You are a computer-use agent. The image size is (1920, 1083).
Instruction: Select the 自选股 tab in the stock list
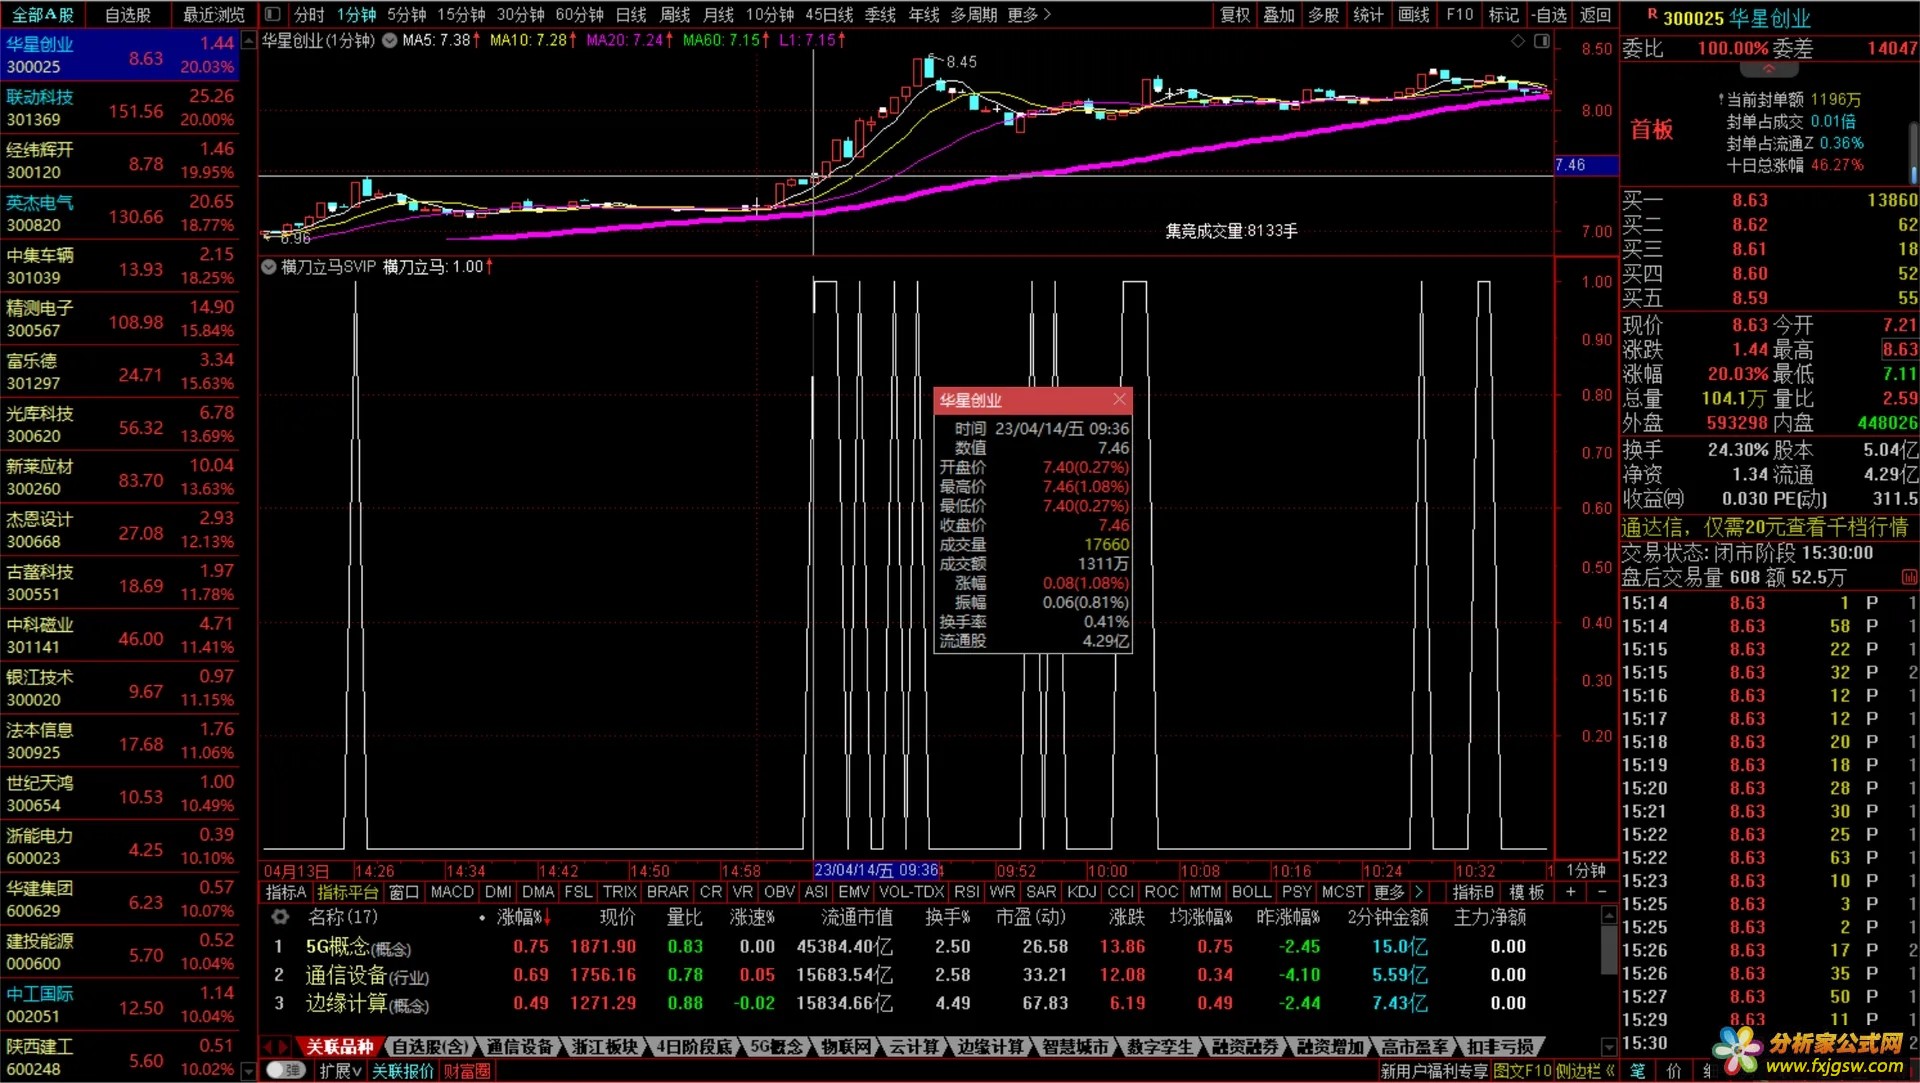pyautogui.click(x=128, y=14)
